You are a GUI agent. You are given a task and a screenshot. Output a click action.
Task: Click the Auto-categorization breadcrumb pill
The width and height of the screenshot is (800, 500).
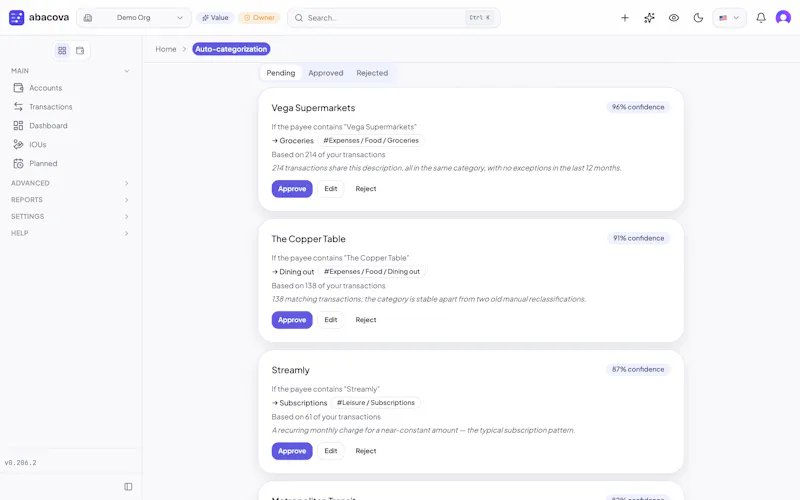231,49
